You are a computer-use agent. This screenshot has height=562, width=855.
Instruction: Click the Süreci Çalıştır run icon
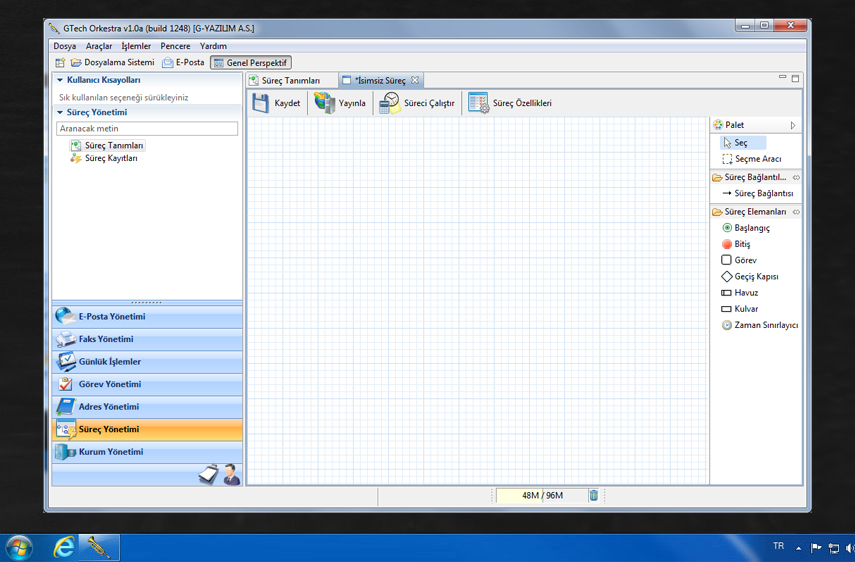(x=390, y=103)
